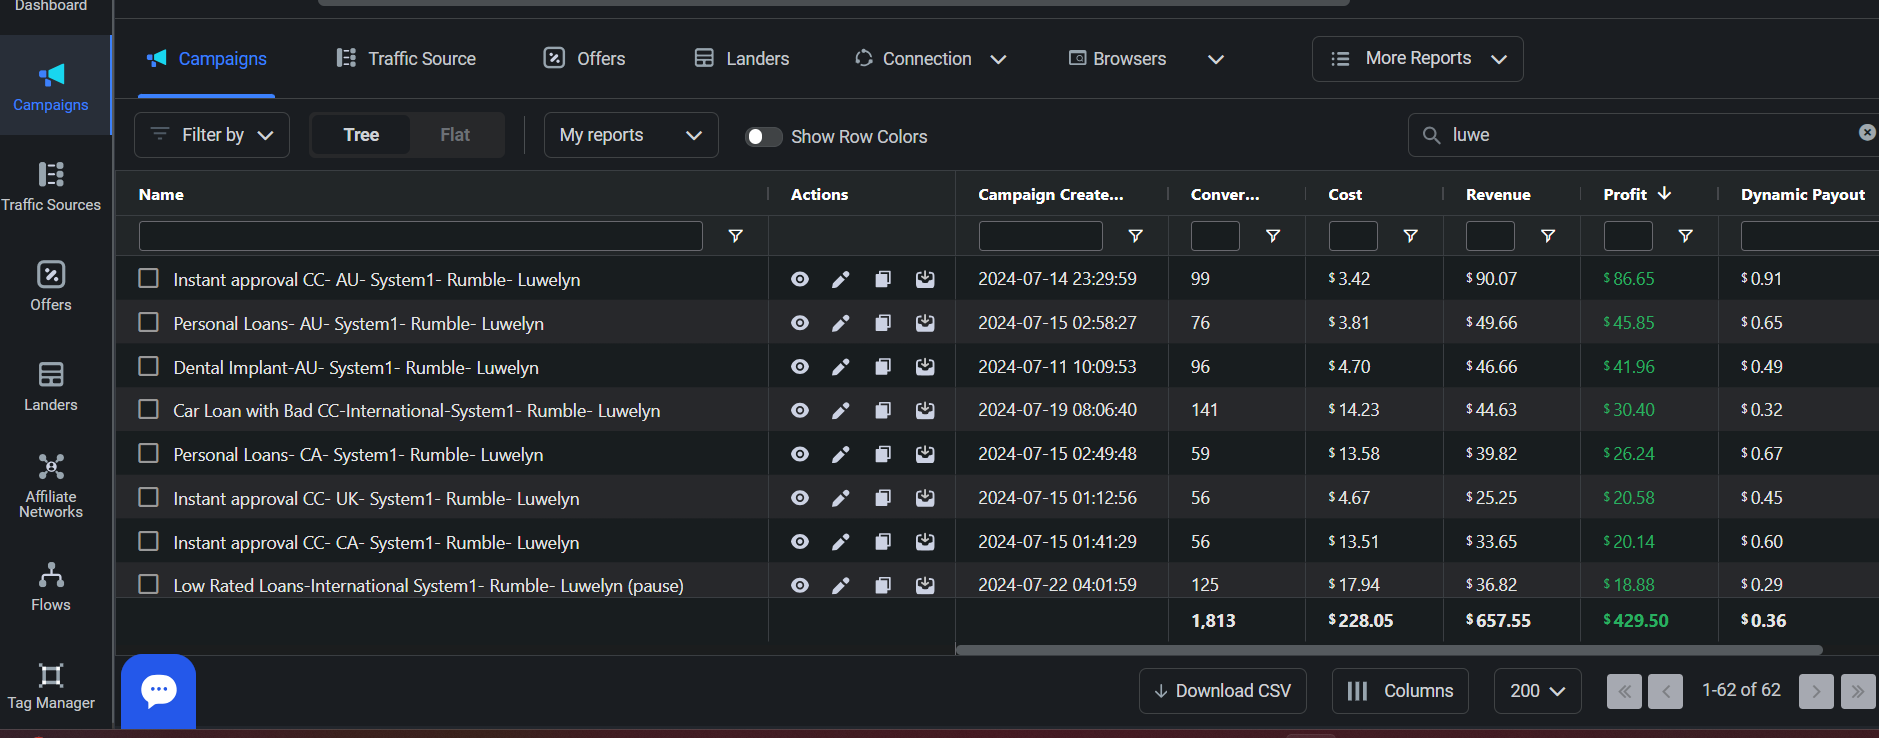Open the My reports dropdown
Image resolution: width=1879 pixels, height=739 pixels.
click(631, 135)
